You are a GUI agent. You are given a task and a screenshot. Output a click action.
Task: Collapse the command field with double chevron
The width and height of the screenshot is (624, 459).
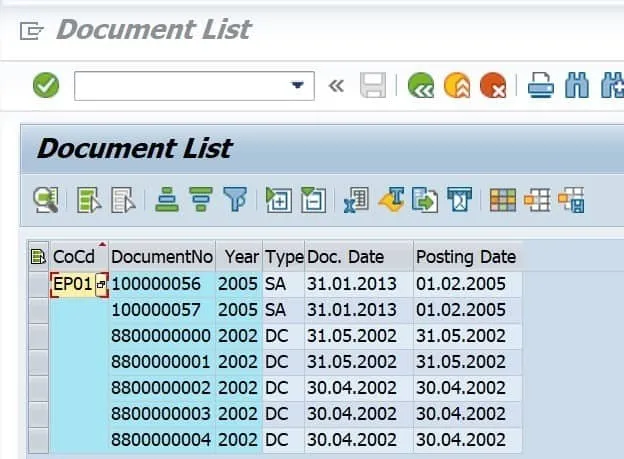[336, 86]
